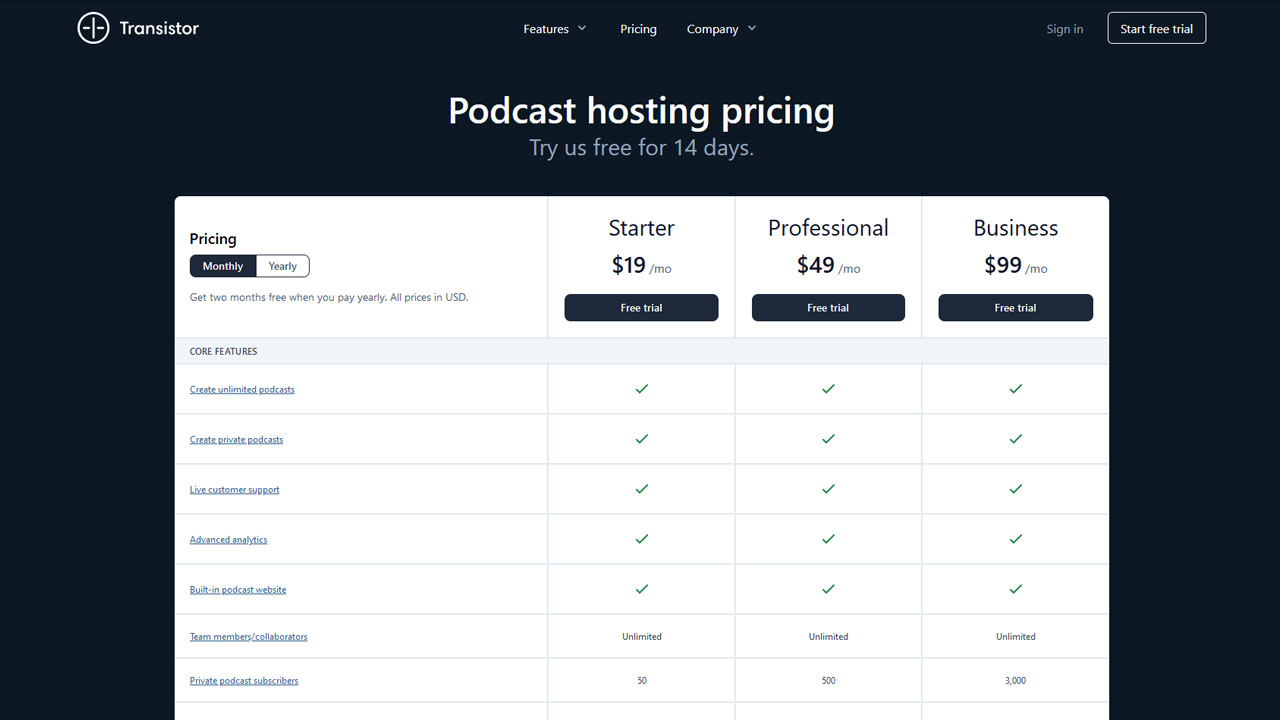Click the '3,000' private subscribers value
The height and width of the screenshot is (720, 1280).
1016,680
